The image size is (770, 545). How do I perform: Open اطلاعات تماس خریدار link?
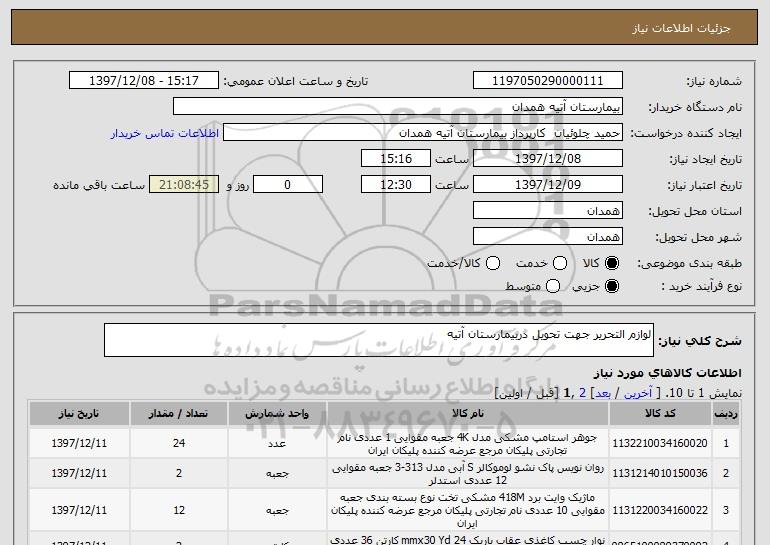[x=165, y=133]
